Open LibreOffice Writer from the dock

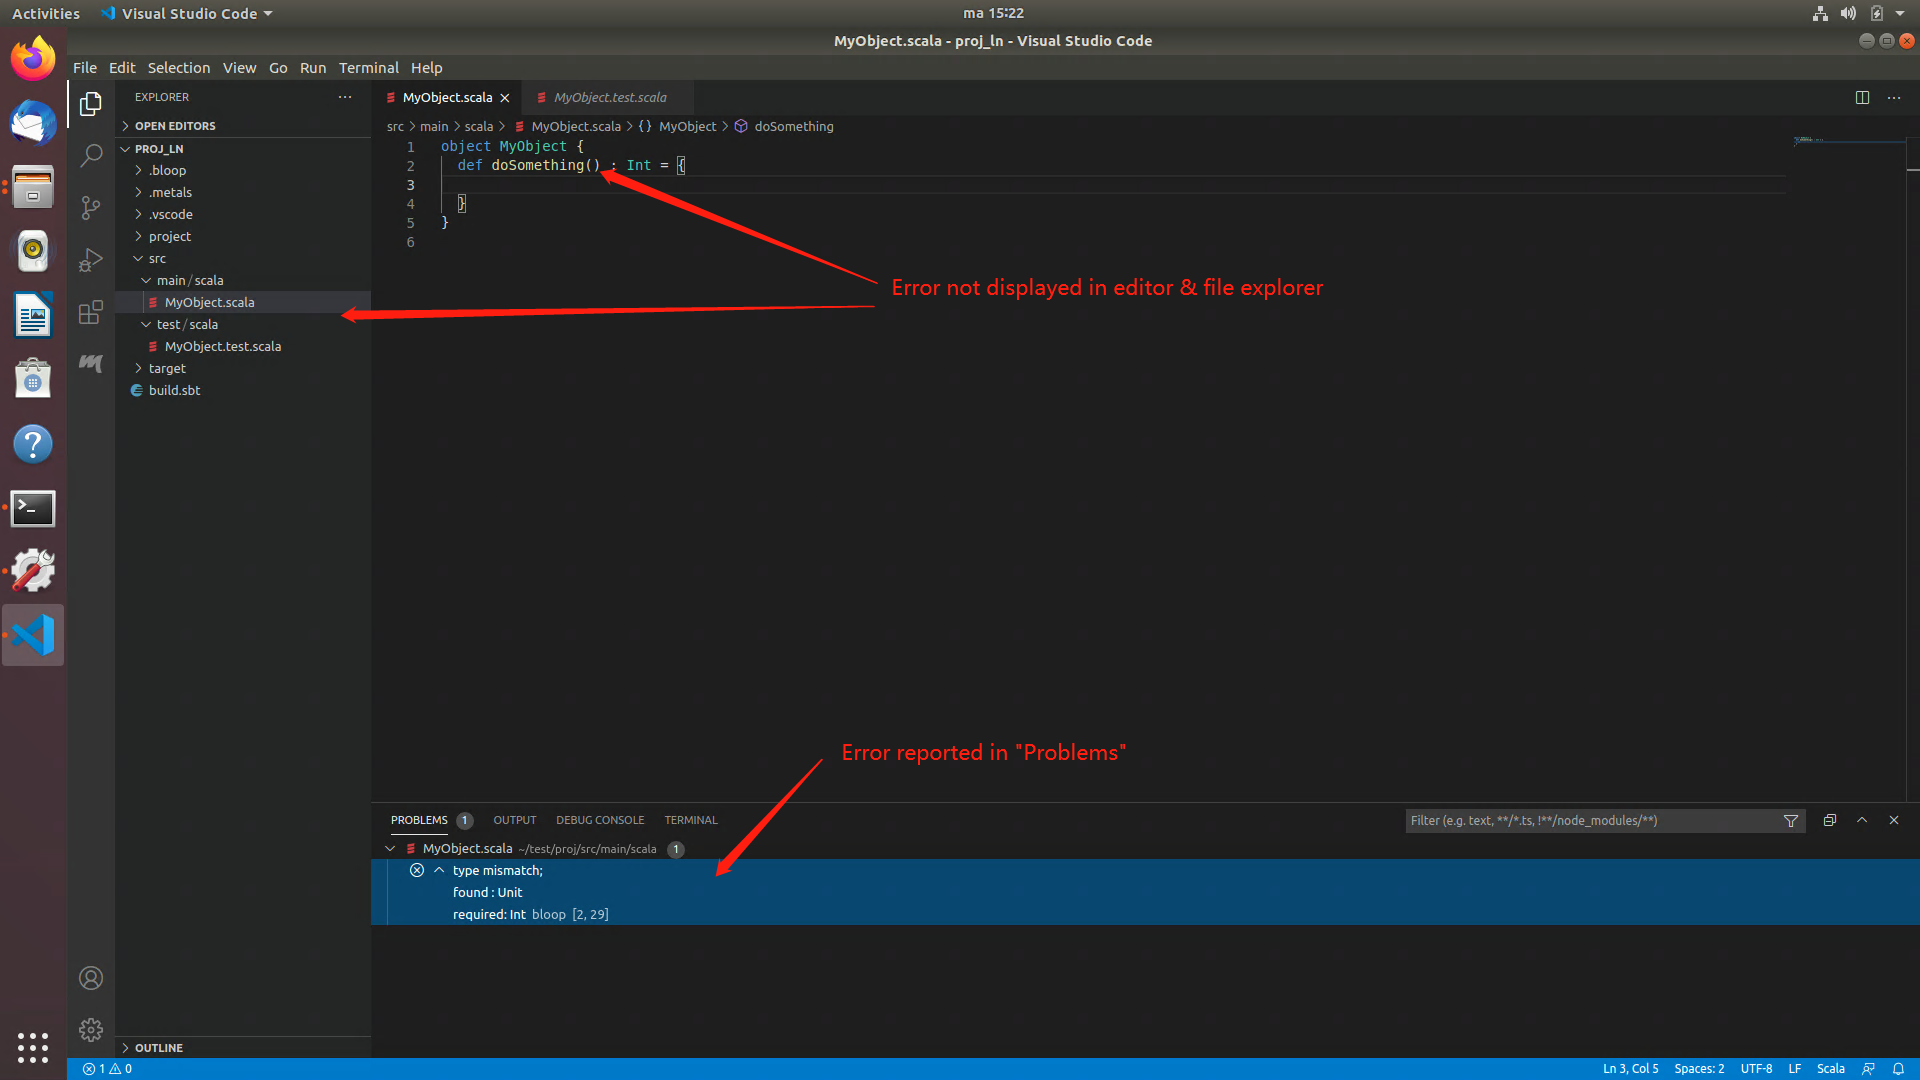coord(33,316)
